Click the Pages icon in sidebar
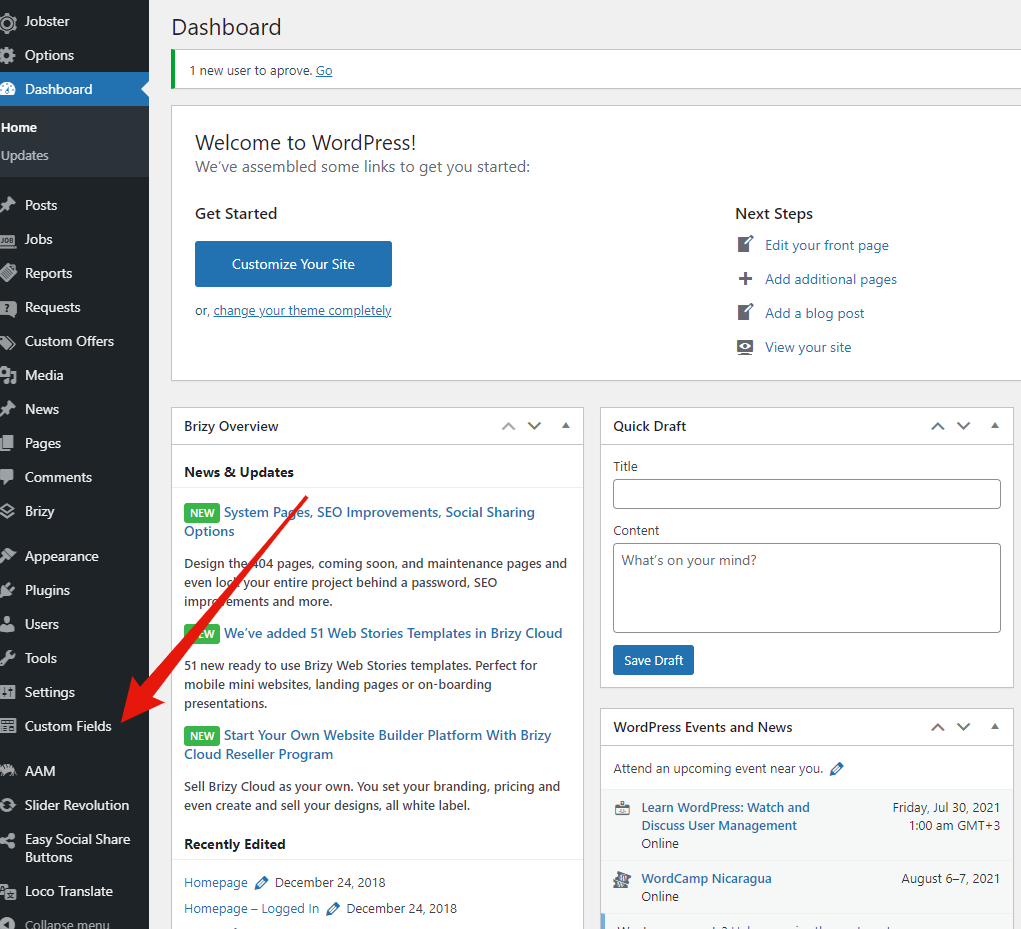 (7, 443)
